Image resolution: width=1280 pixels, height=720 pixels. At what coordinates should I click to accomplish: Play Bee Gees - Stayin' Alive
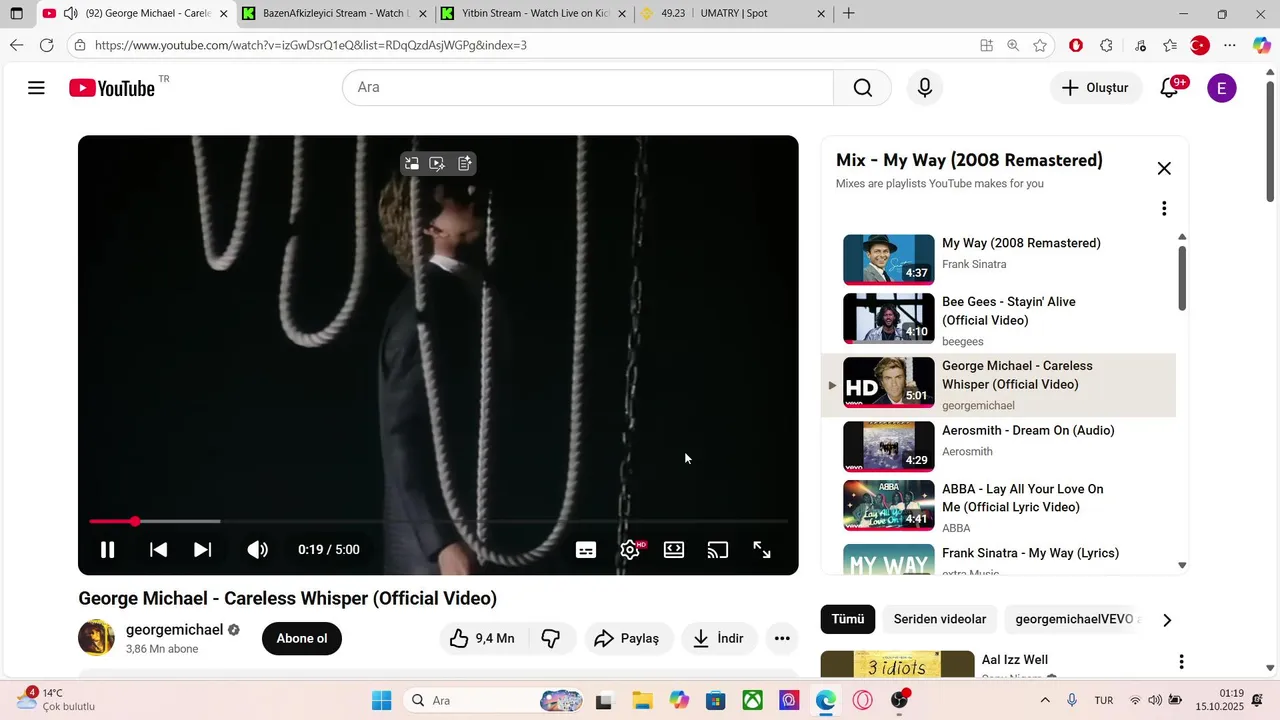coord(998,319)
